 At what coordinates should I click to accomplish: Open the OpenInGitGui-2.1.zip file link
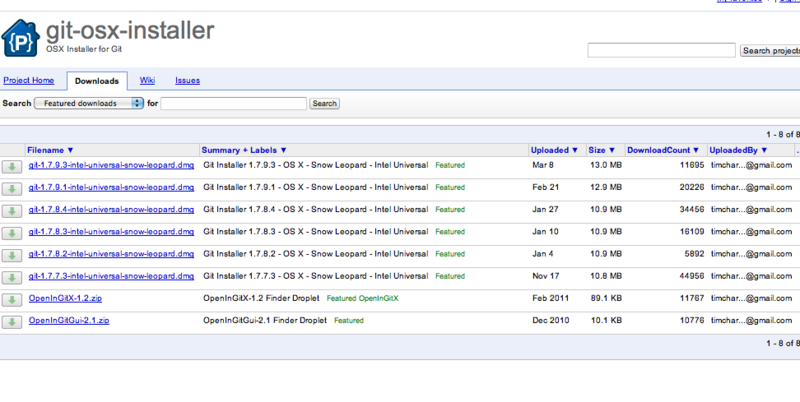tap(69, 320)
